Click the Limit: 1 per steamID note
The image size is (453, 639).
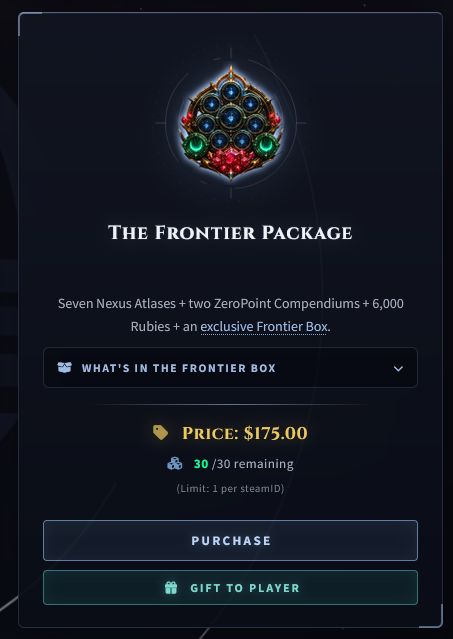[x=230, y=488]
